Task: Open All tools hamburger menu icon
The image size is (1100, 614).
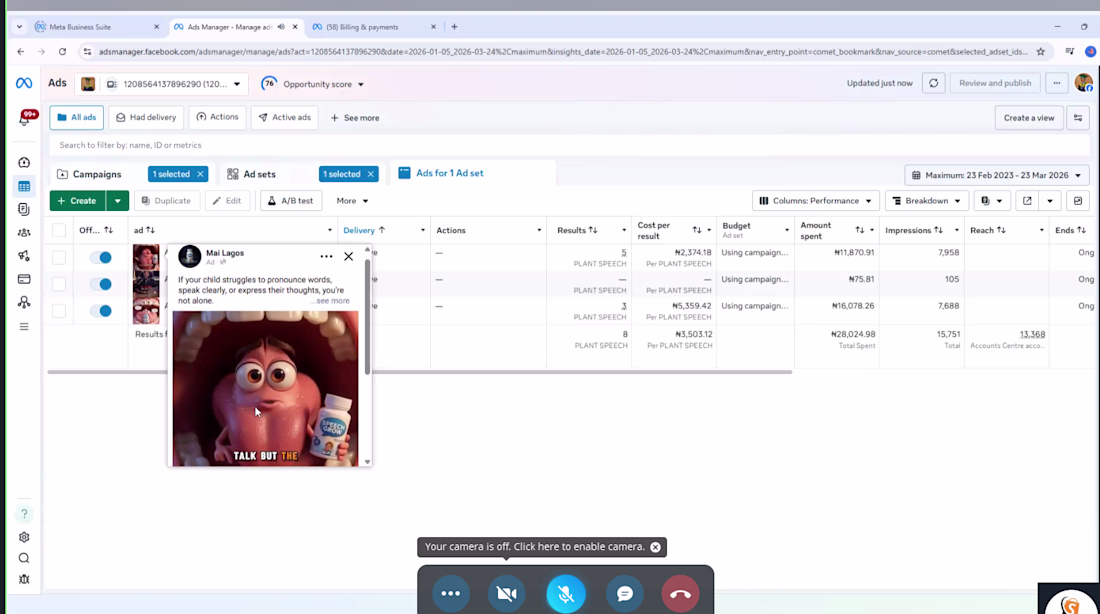Action: (x=24, y=326)
